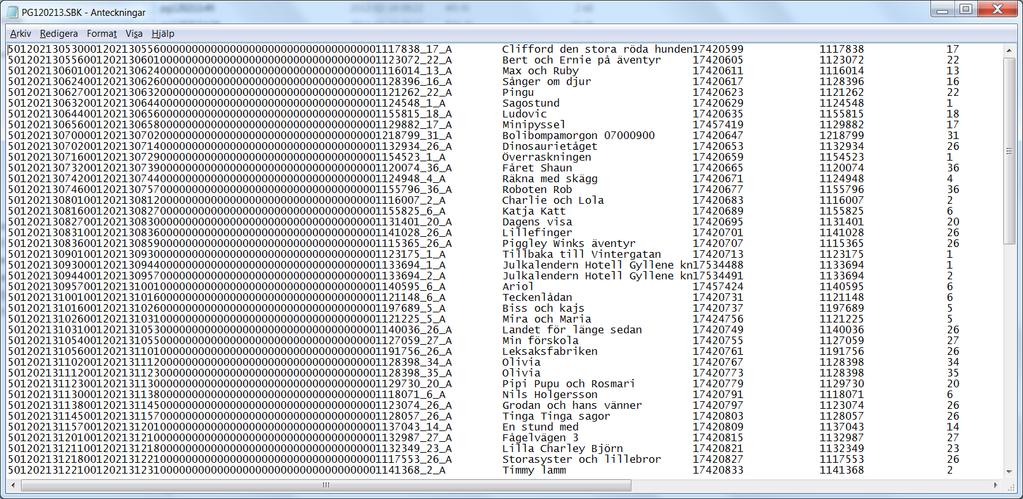Click the text 'Landet för länge sedan'
The height and width of the screenshot is (499, 1023).
(572, 330)
